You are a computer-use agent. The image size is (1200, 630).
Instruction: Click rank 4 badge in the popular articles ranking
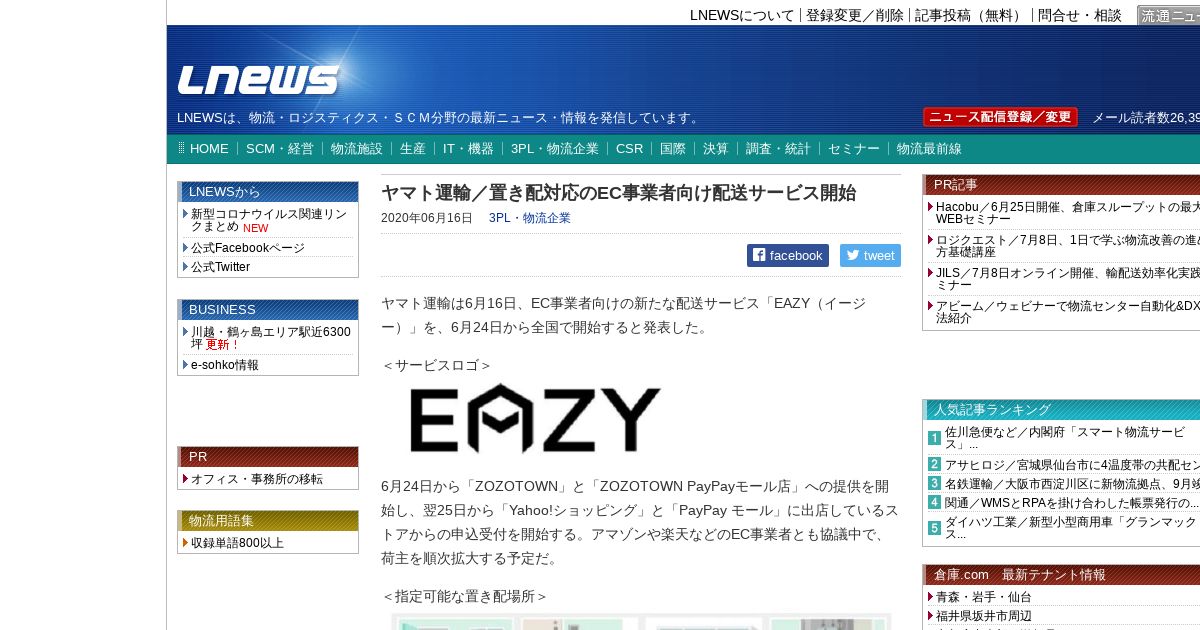pos(934,502)
